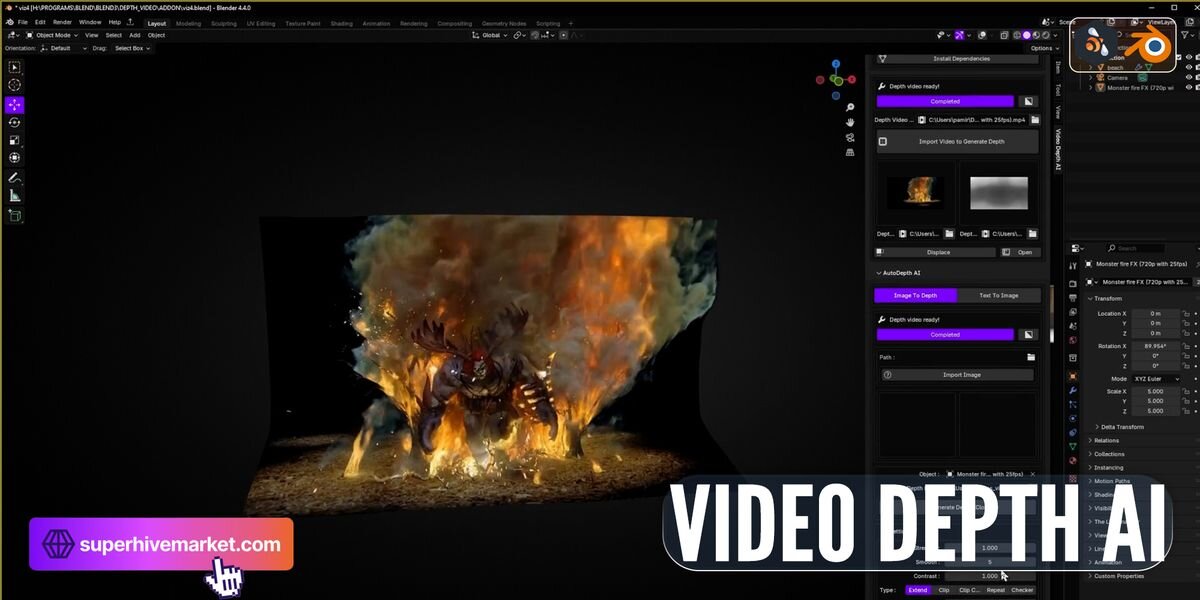Select the Select Box tool in the toolbar

14,67
